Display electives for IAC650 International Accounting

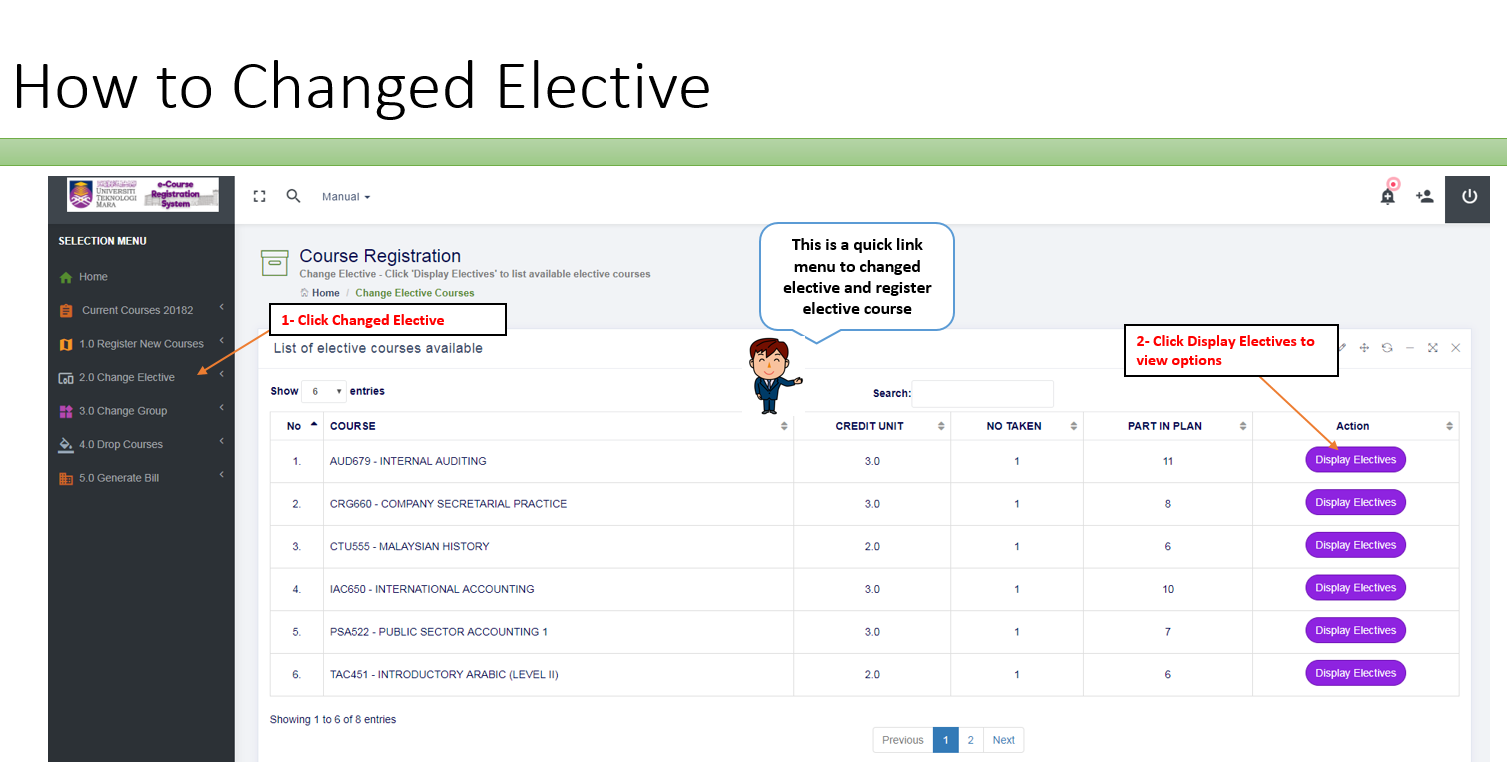[1355, 588]
